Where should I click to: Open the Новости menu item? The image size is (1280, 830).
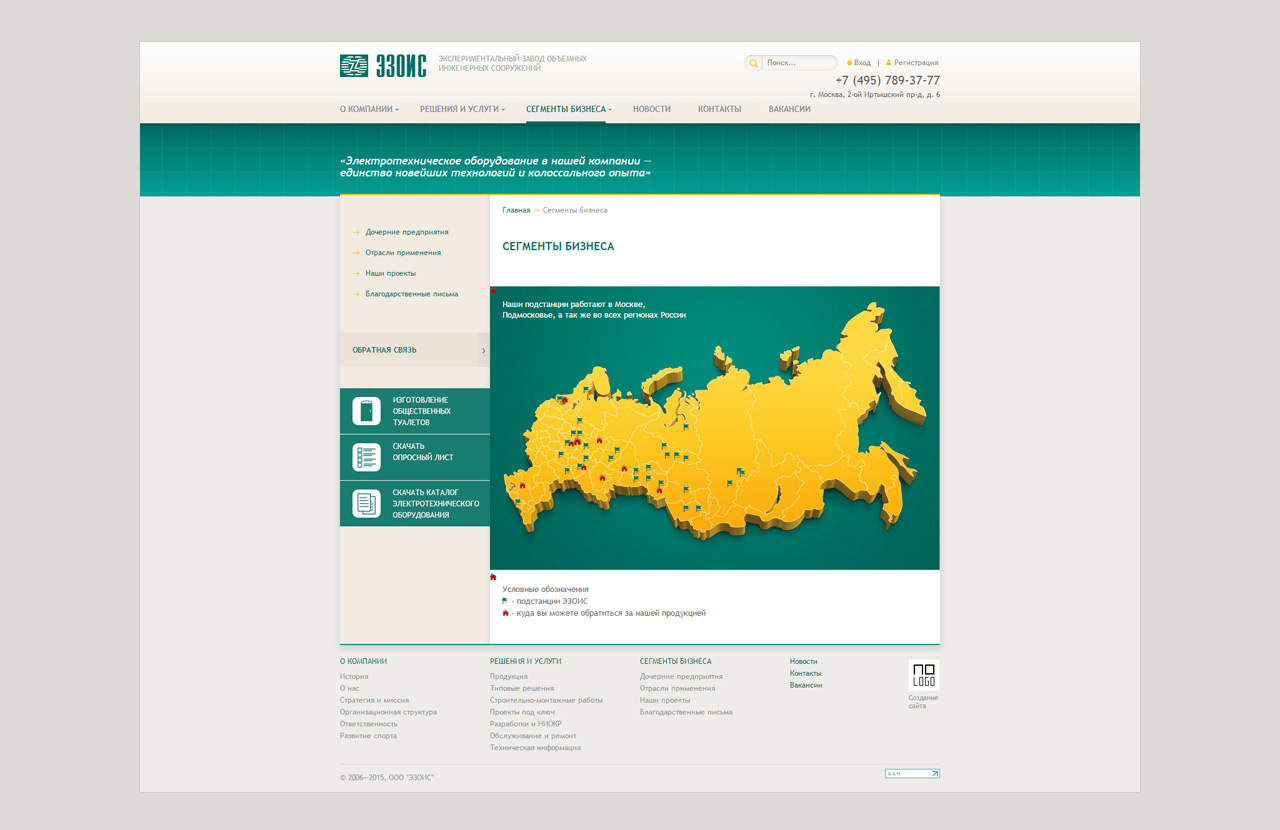coord(651,109)
